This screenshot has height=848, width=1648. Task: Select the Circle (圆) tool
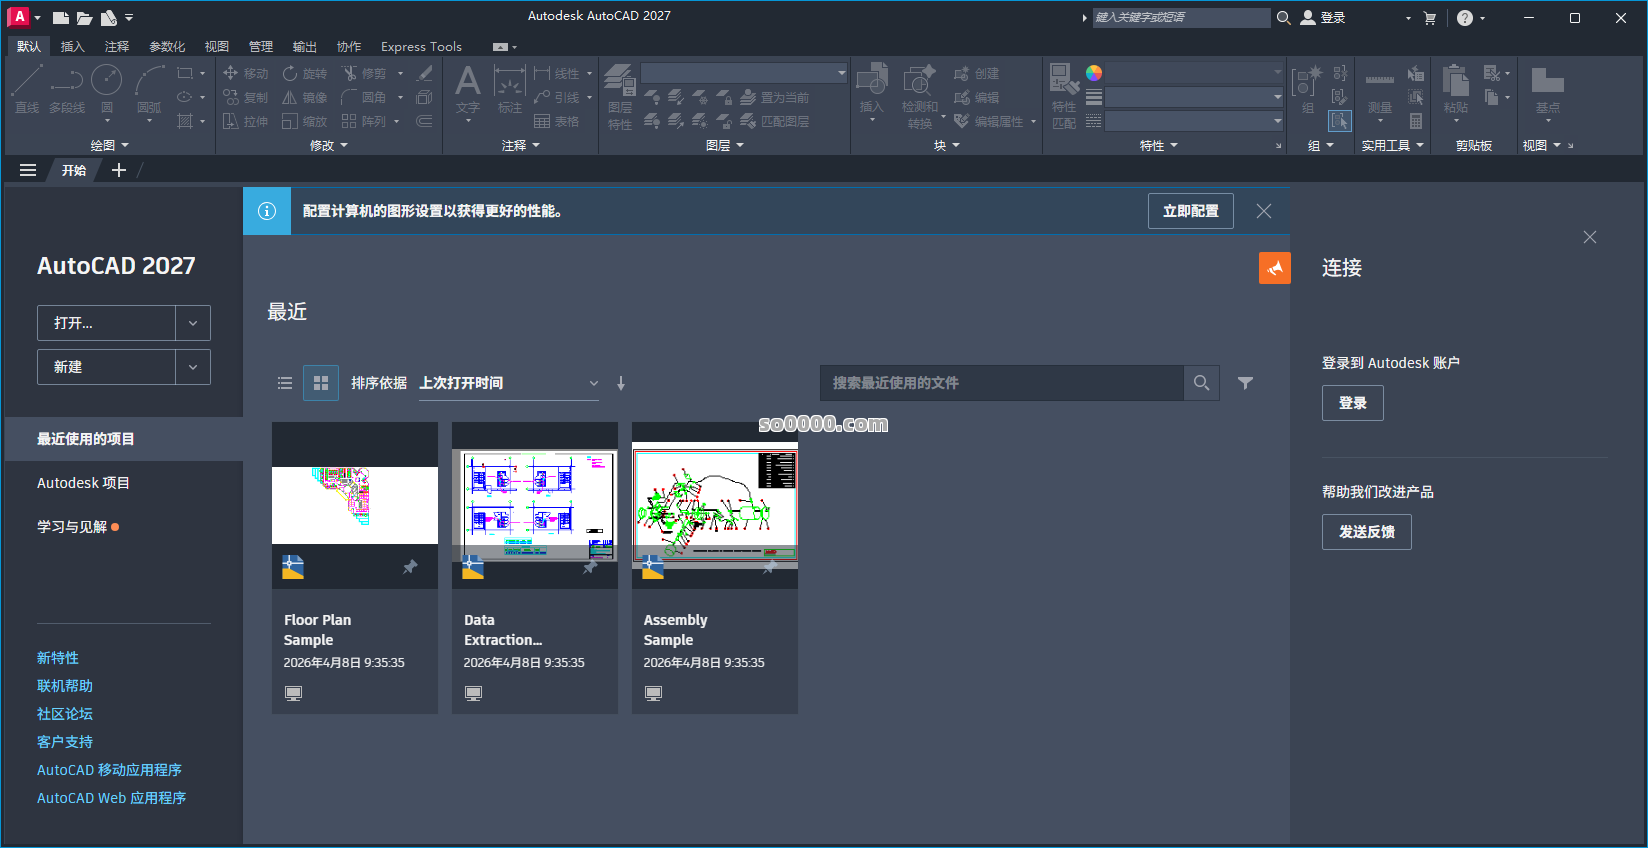(106, 87)
